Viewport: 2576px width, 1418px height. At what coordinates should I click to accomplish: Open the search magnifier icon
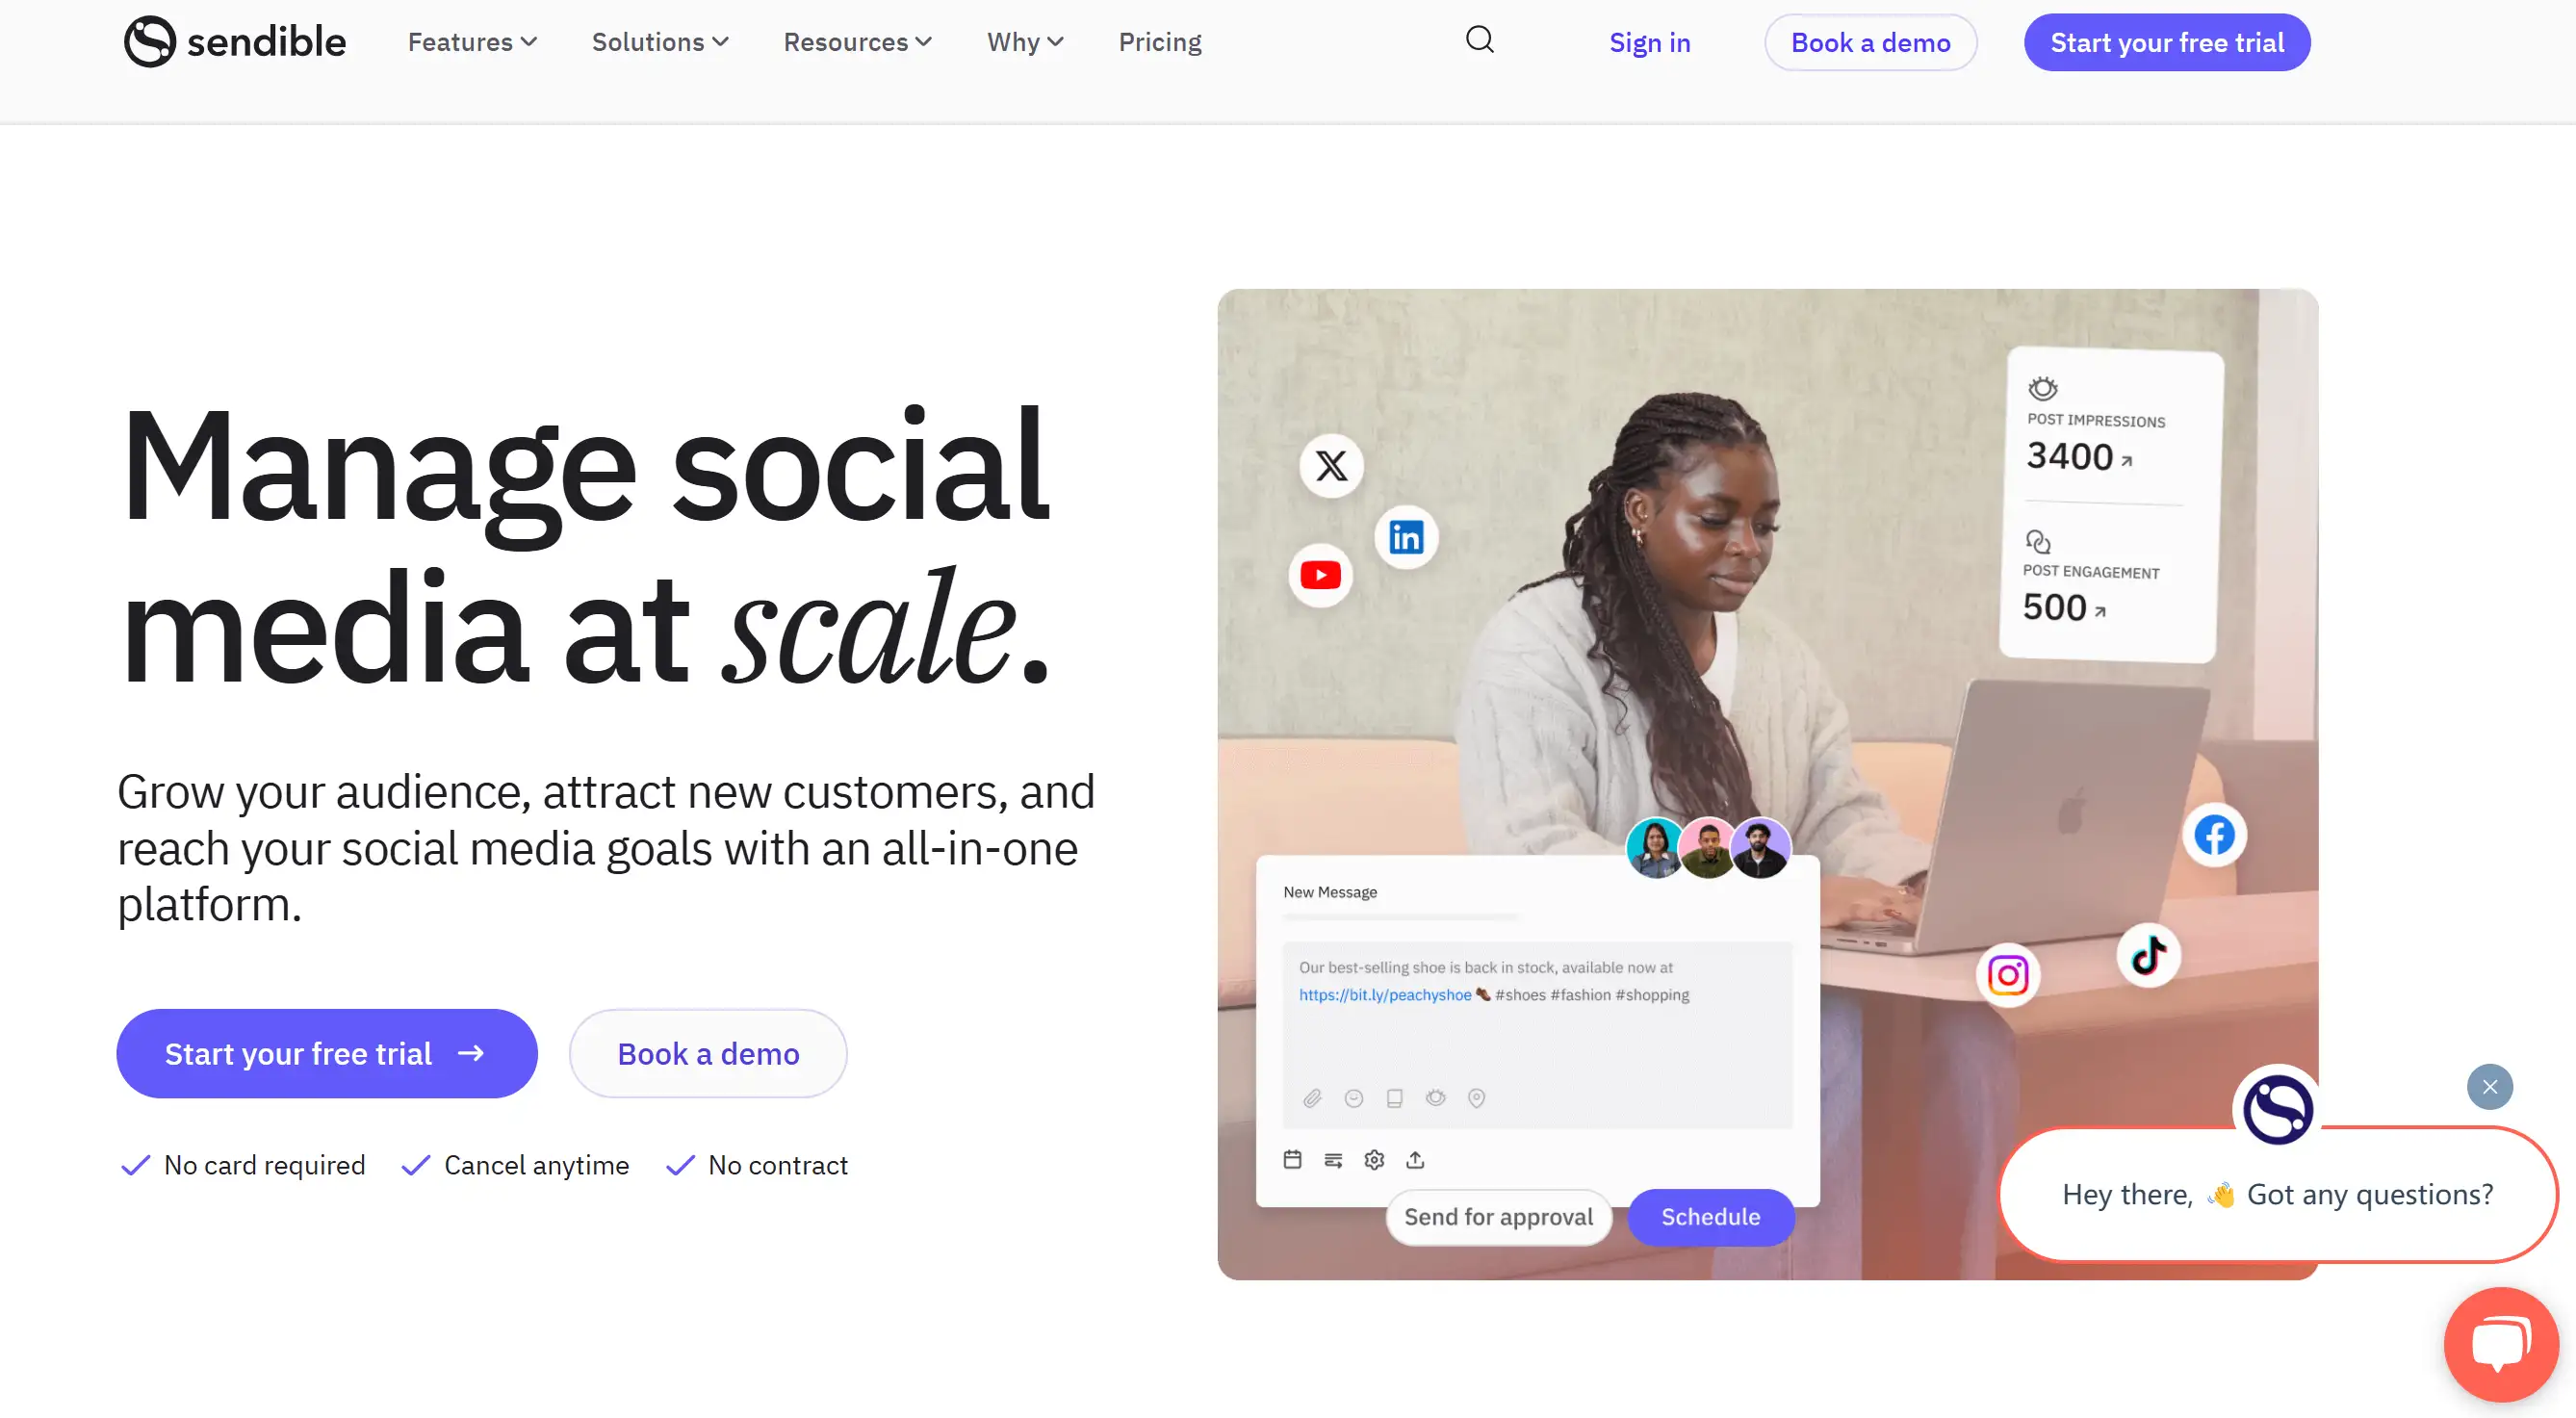pyautogui.click(x=1480, y=40)
